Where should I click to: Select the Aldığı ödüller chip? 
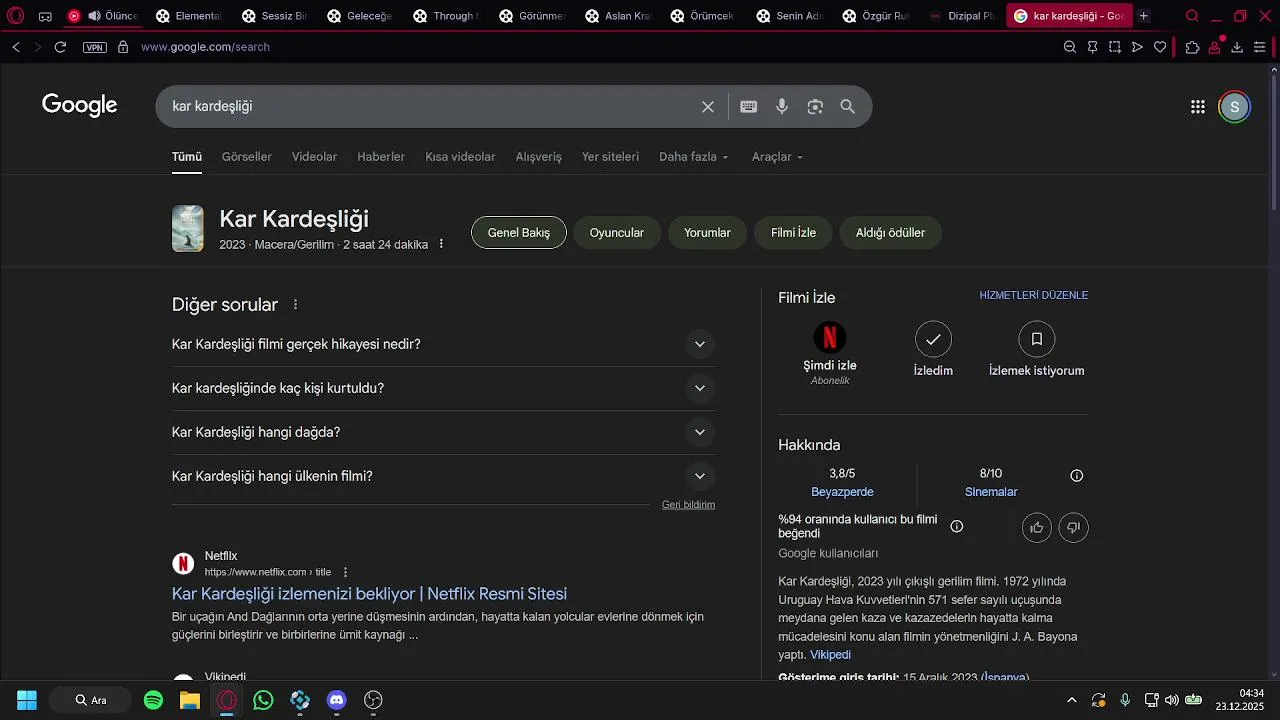pyautogui.click(x=890, y=233)
